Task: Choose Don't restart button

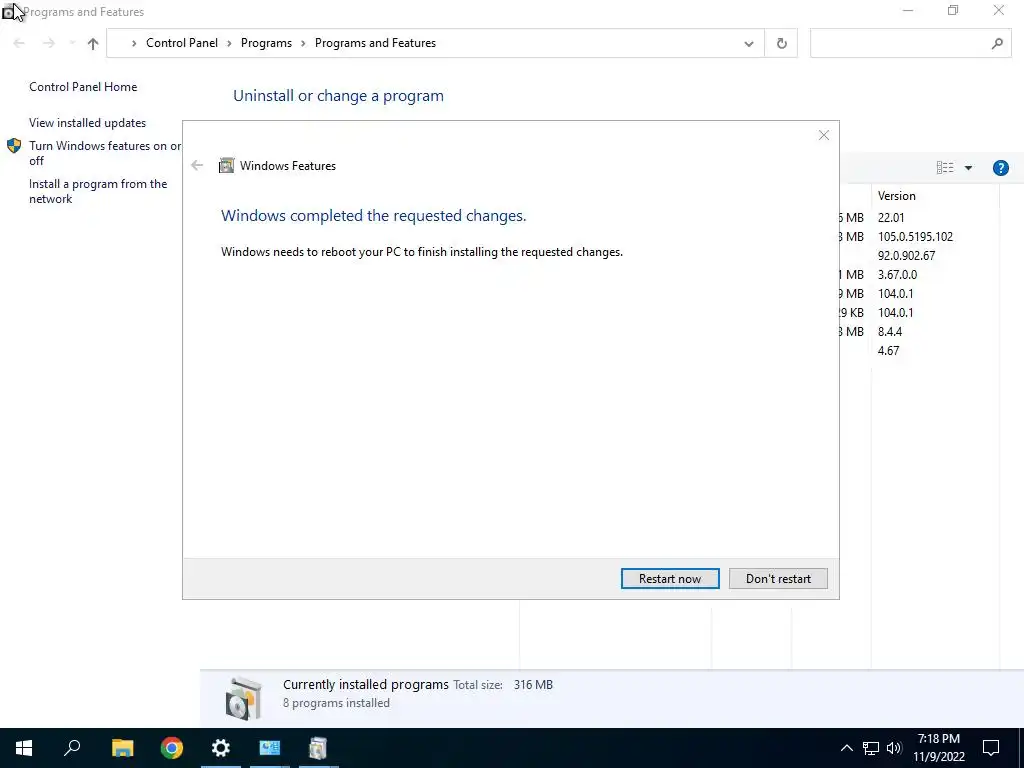Action: point(778,579)
